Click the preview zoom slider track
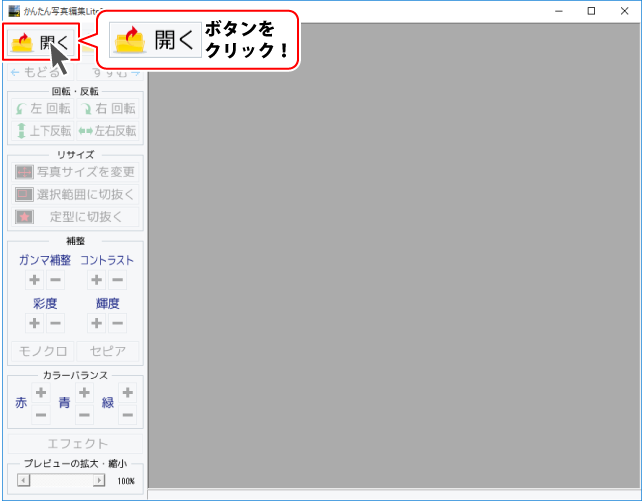The height and width of the screenshot is (501, 642). pyautogui.click(x=61, y=480)
